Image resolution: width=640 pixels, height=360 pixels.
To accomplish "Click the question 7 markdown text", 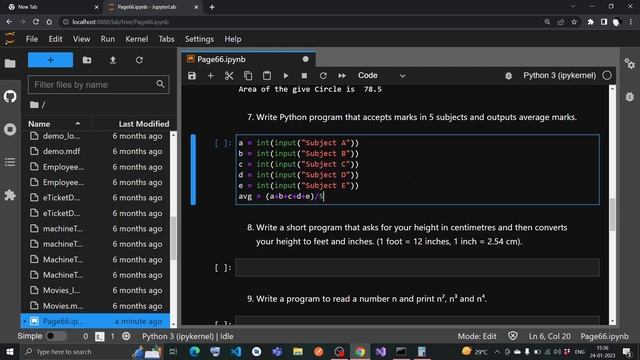I will tap(412, 117).
